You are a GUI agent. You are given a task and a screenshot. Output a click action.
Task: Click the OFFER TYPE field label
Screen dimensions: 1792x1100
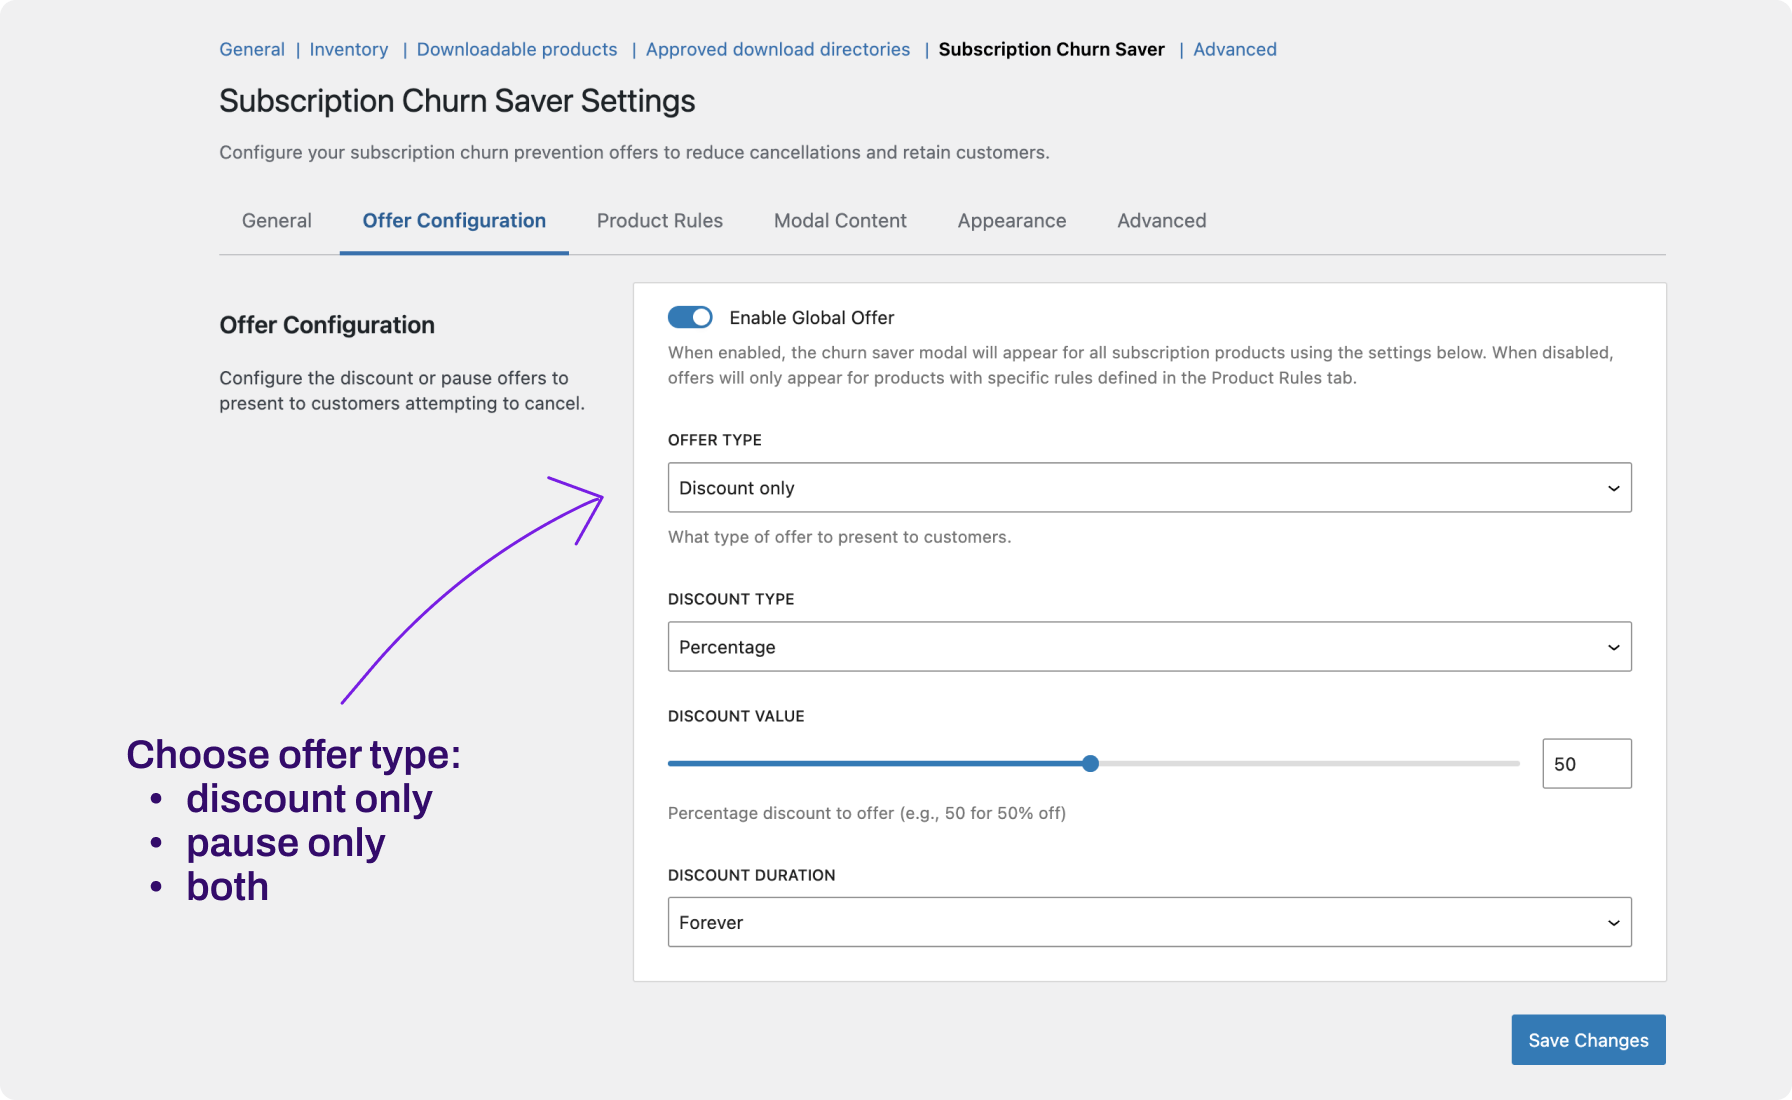pos(715,440)
